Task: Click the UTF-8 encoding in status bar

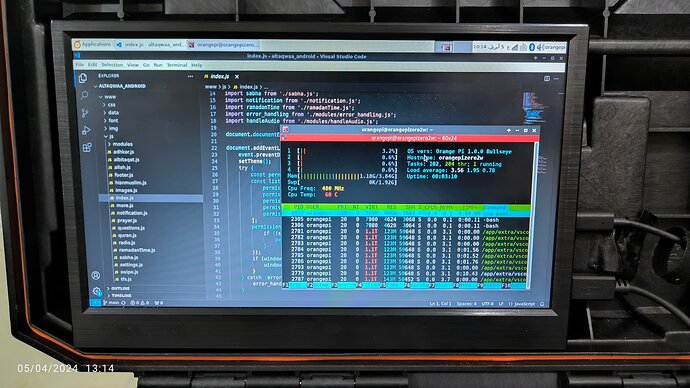Action: [x=487, y=304]
